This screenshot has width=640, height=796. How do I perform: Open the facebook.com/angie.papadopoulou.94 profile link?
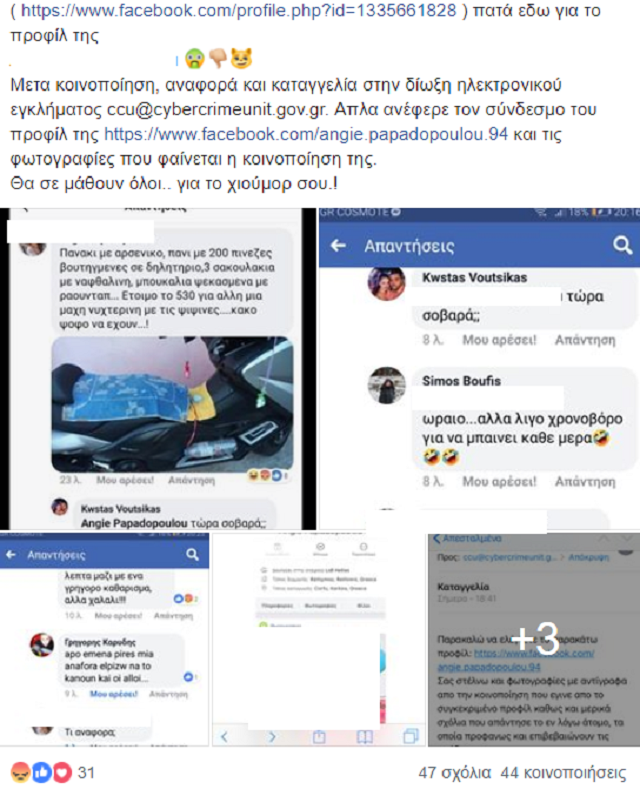click(306, 134)
